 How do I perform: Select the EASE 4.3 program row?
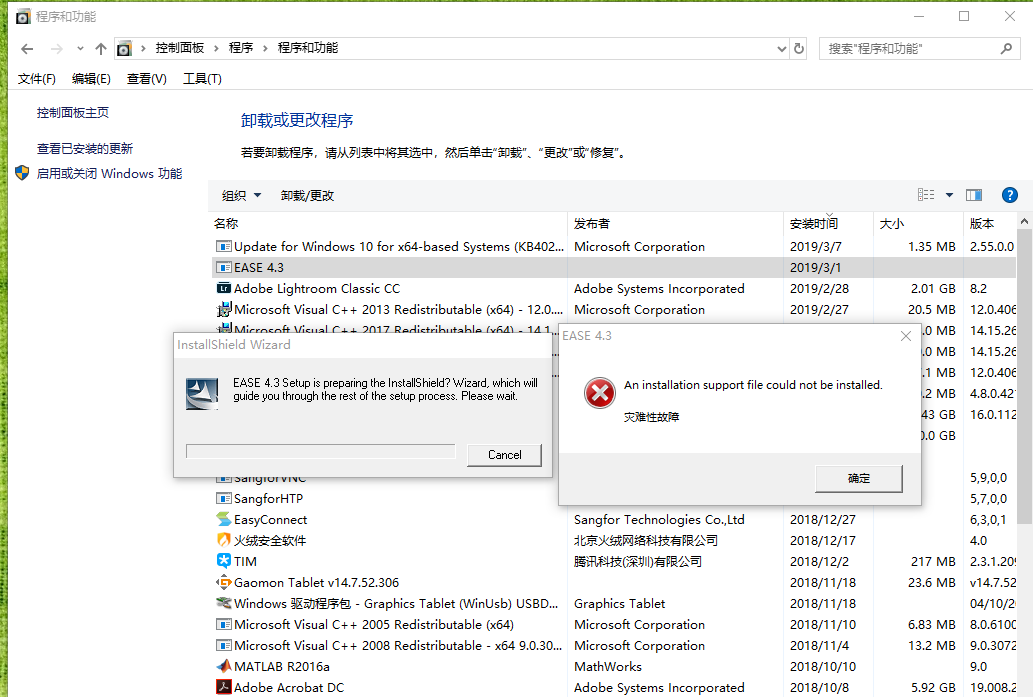click(x=613, y=267)
